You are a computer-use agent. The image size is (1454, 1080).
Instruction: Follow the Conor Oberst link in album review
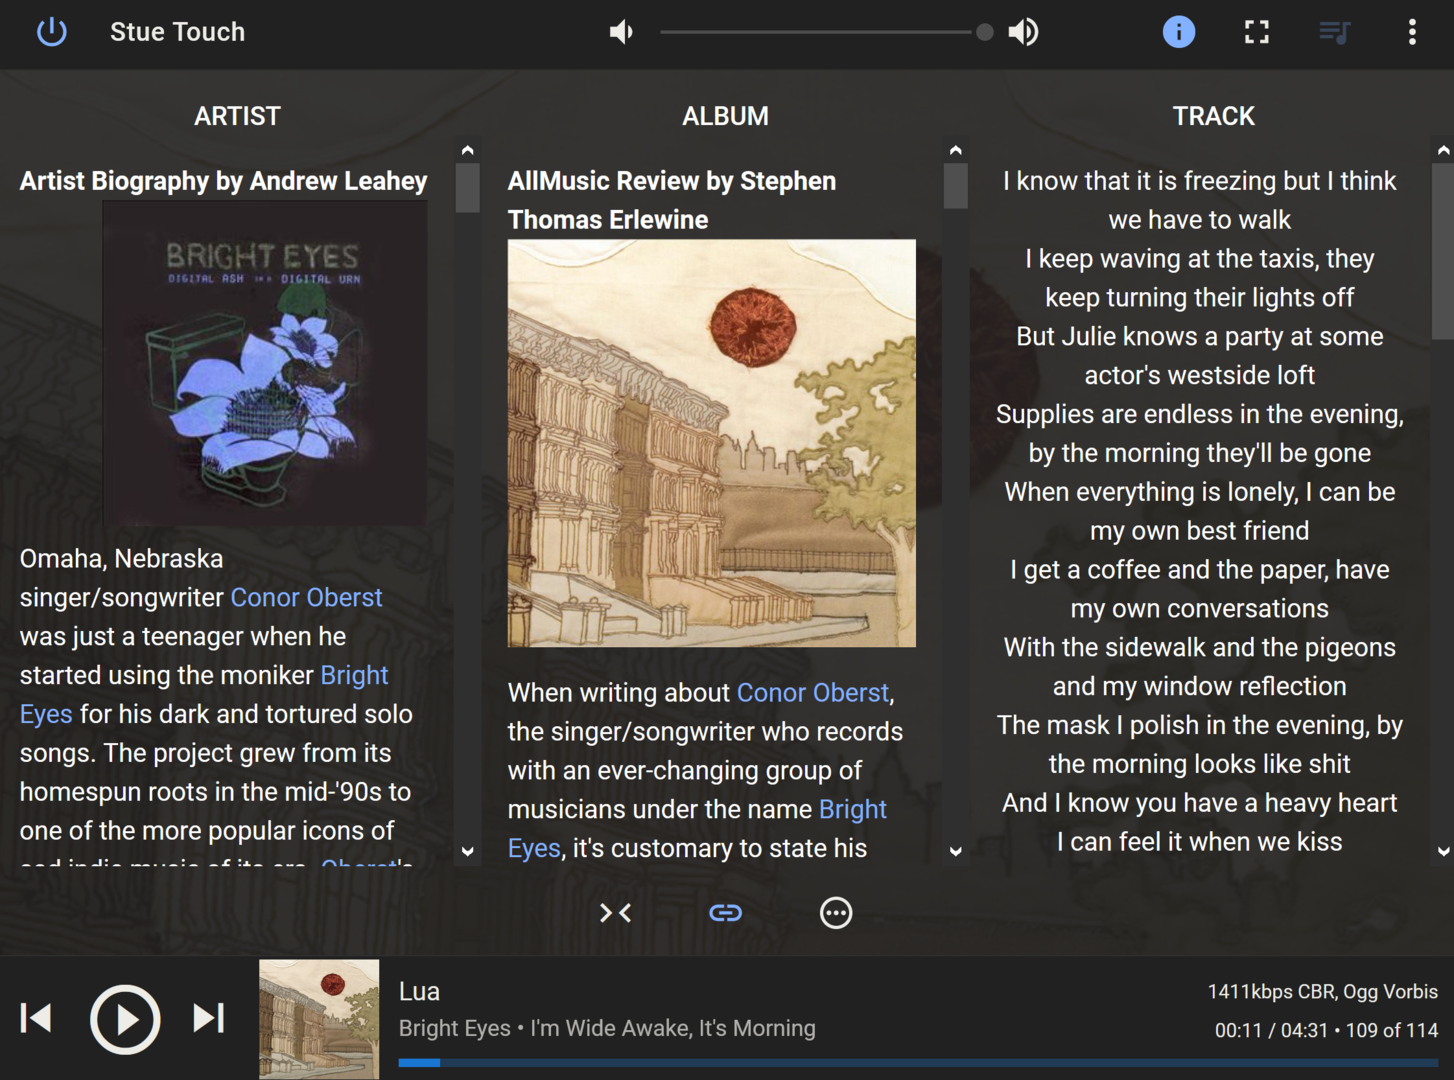click(x=812, y=692)
